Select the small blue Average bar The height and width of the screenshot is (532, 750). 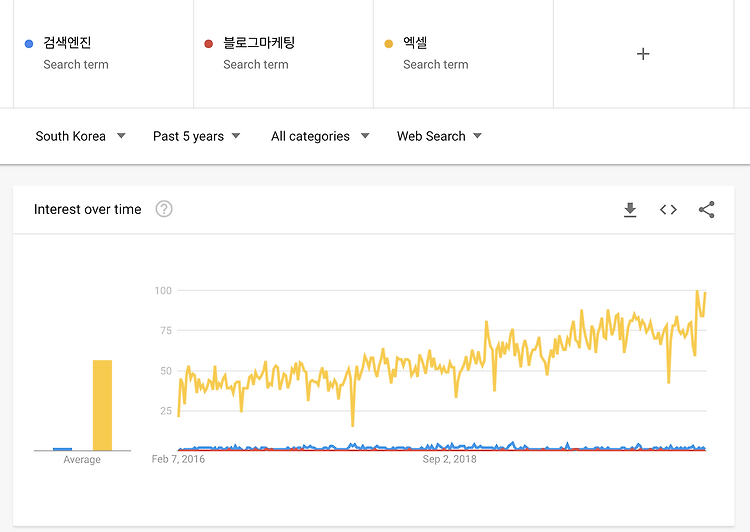[x=62, y=449]
